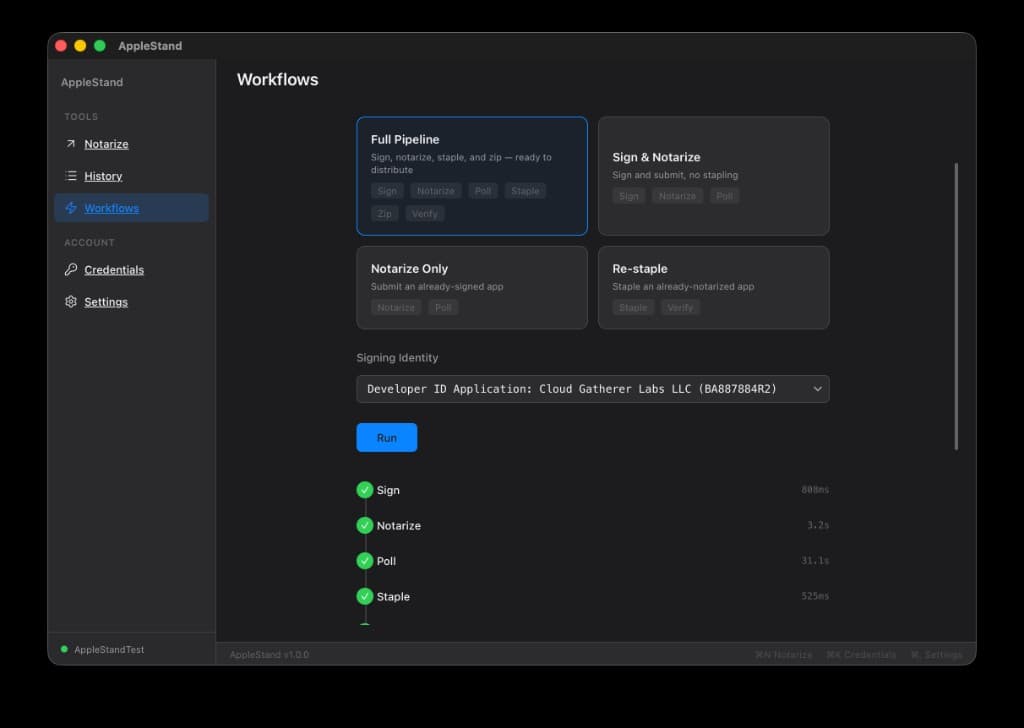
Task: Click the green checkmark beside the Poll step
Action: point(365,561)
